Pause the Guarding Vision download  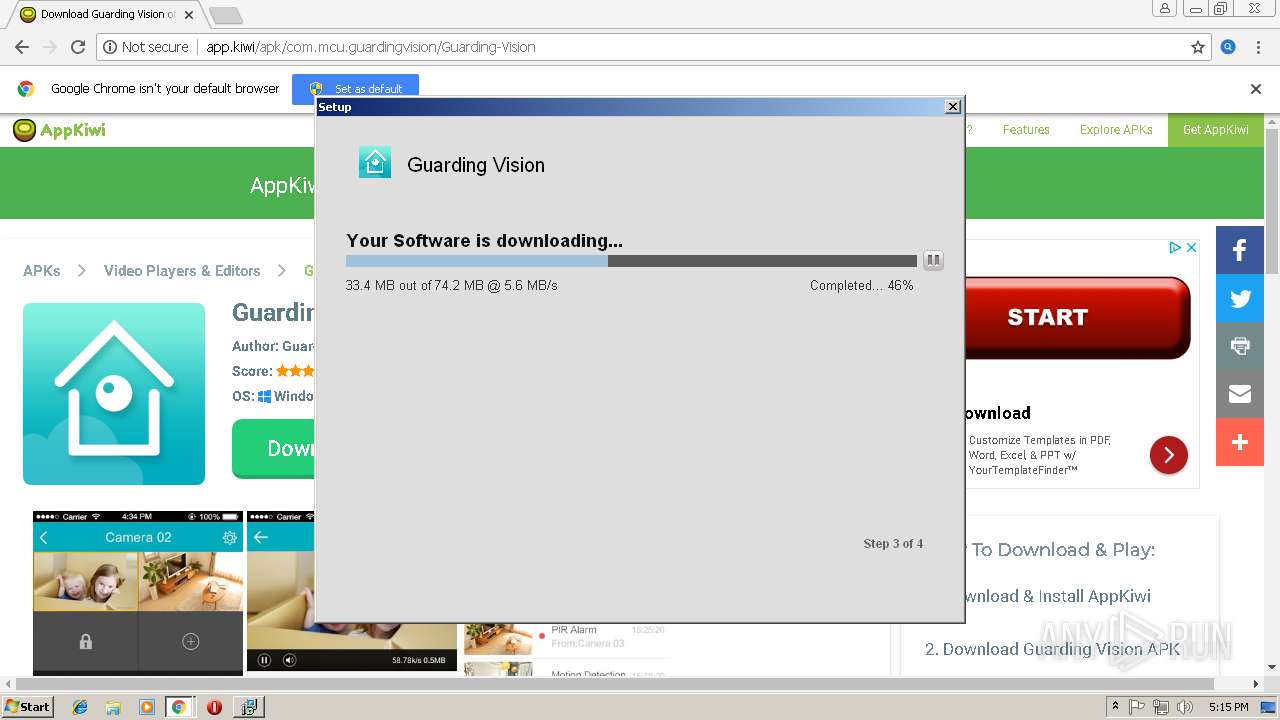[933, 260]
